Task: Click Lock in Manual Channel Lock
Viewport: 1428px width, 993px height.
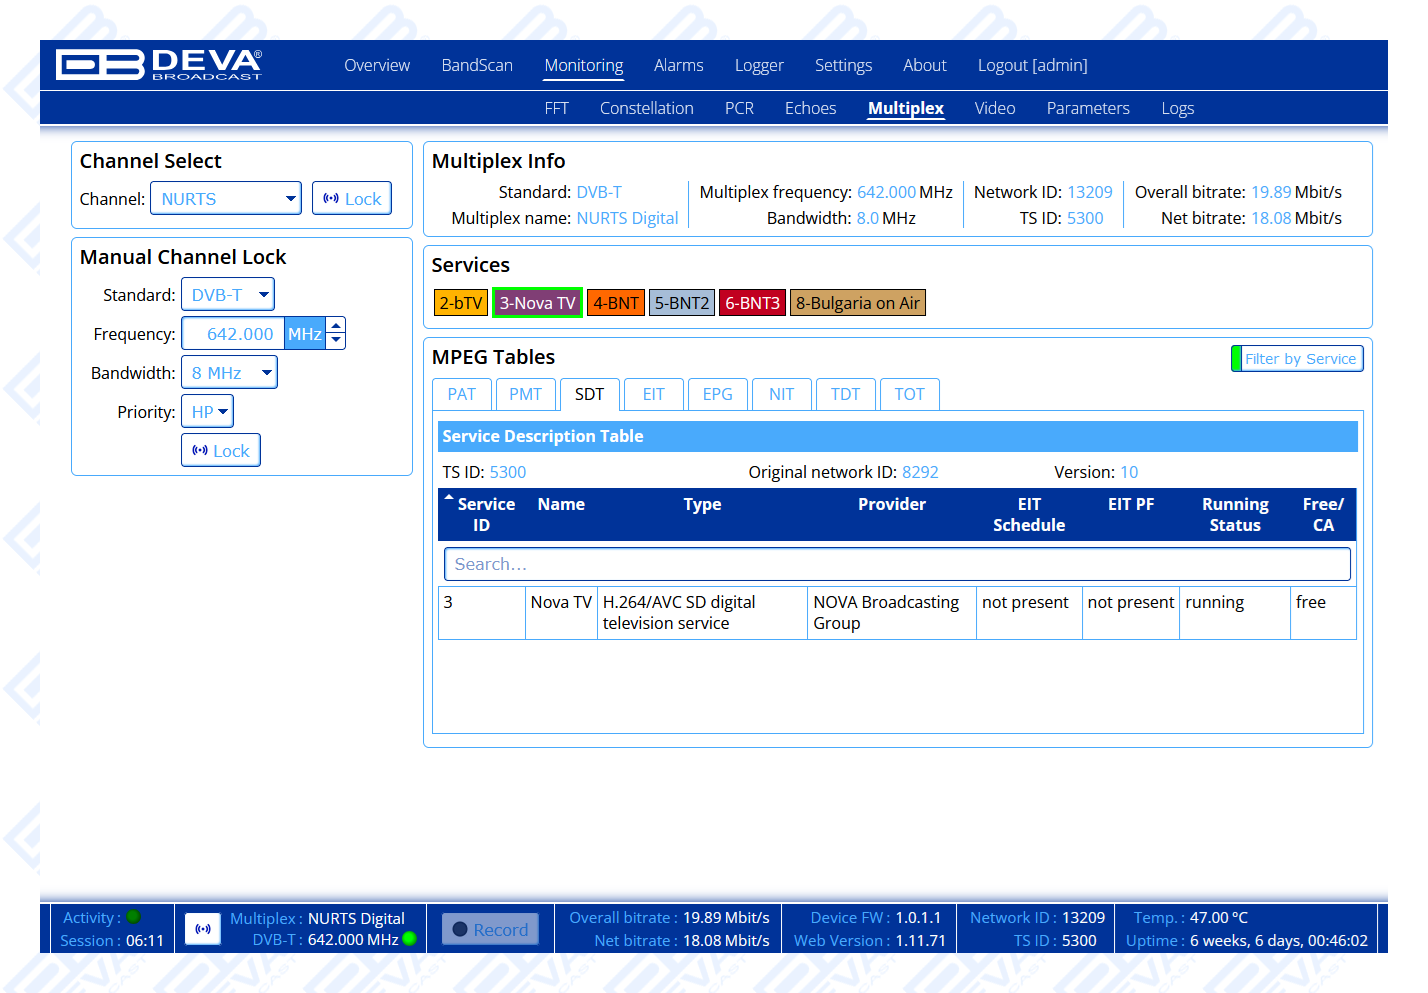Action: (x=221, y=451)
